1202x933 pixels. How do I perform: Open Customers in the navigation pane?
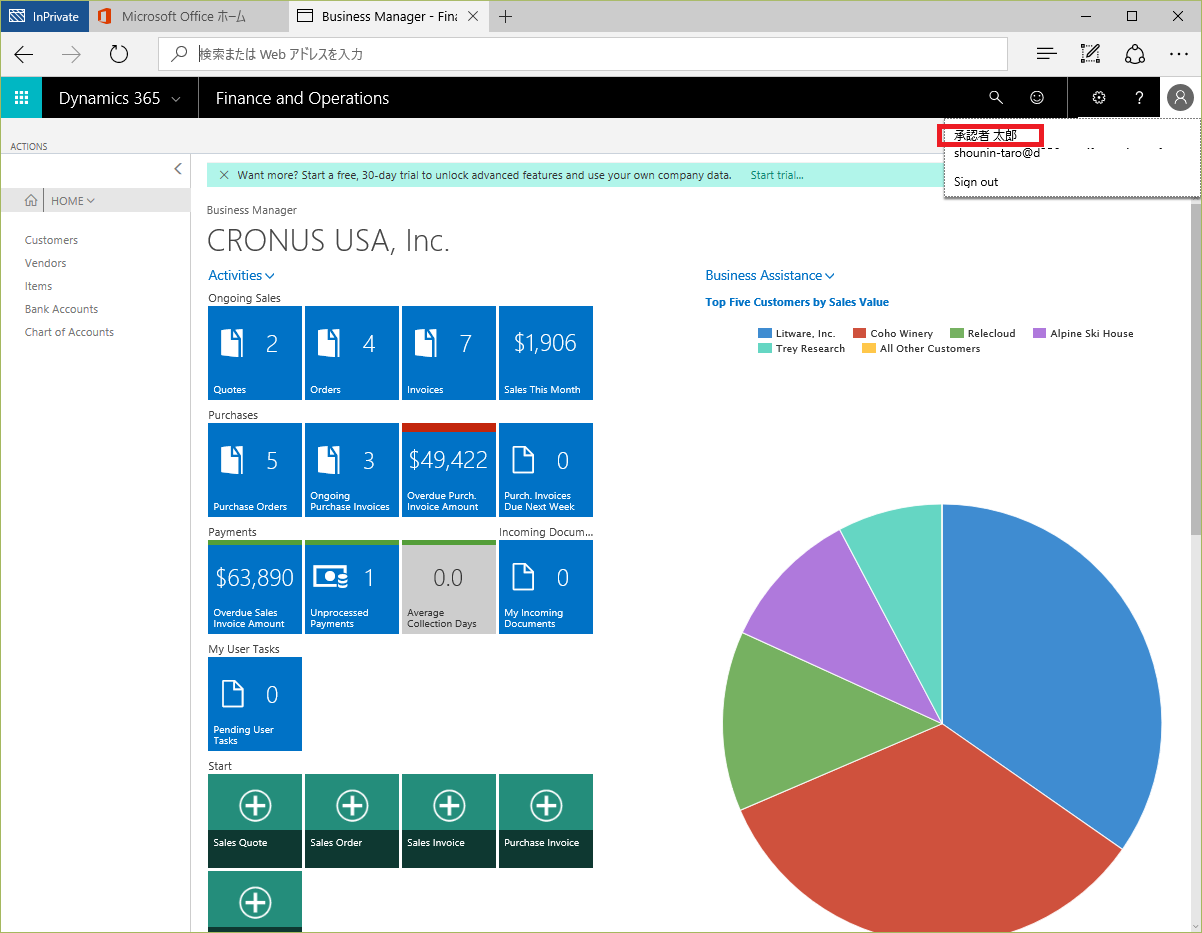click(51, 240)
